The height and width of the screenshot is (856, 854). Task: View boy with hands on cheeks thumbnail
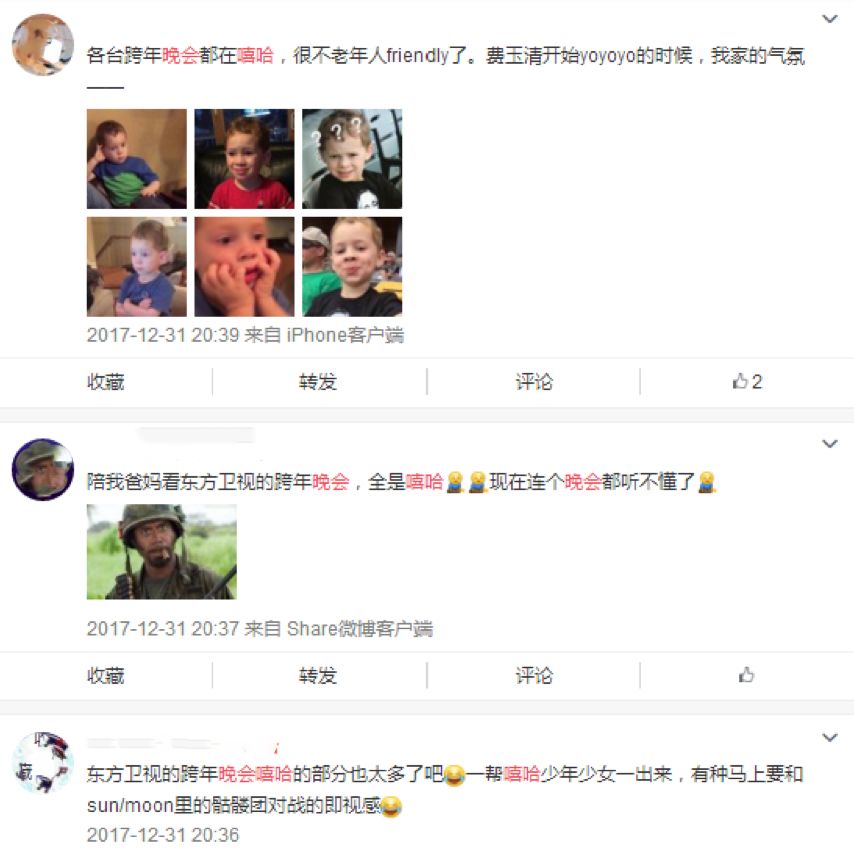click(x=245, y=267)
